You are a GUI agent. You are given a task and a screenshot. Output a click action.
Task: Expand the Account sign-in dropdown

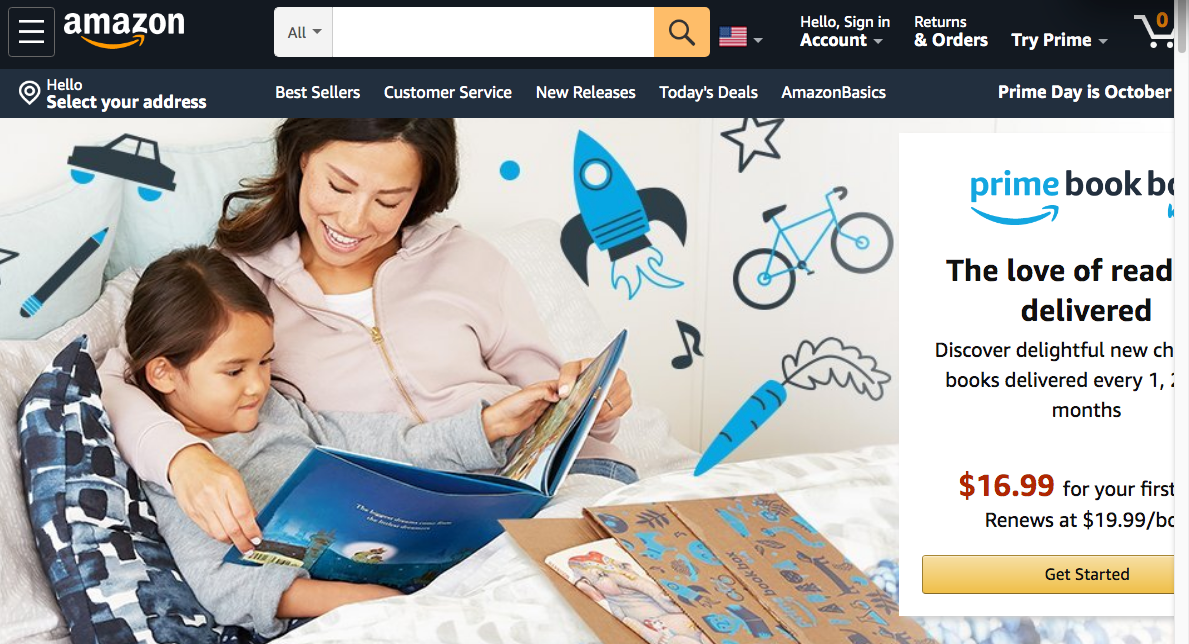tap(844, 32)
